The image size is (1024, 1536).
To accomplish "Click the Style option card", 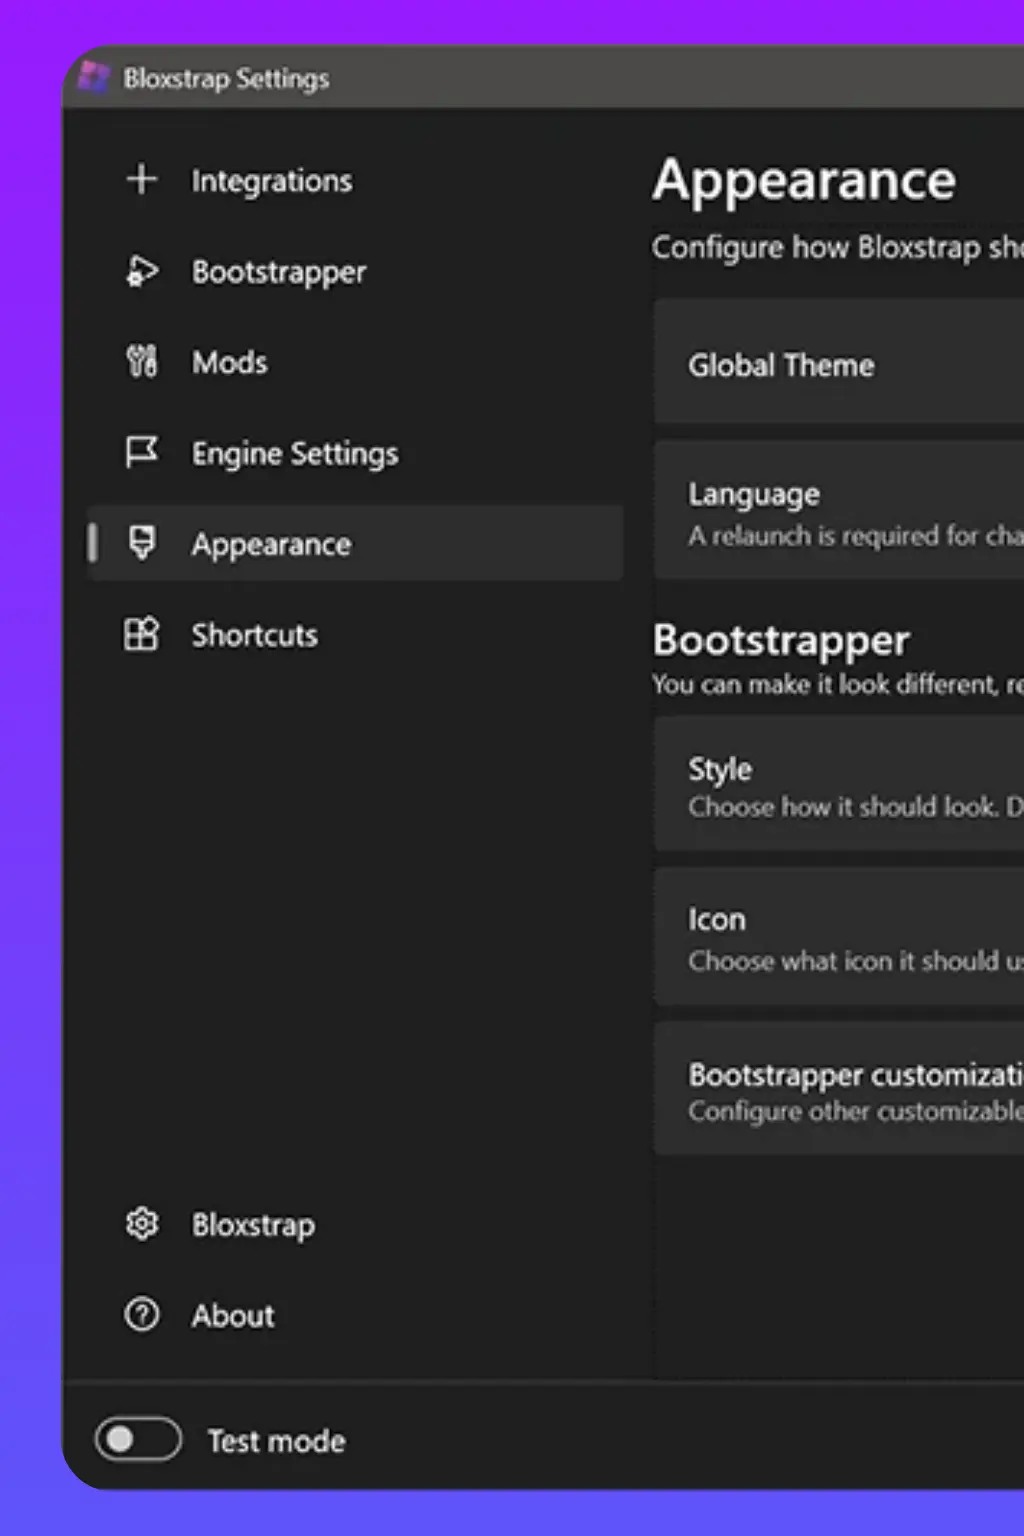I will [x=839, y=784].
